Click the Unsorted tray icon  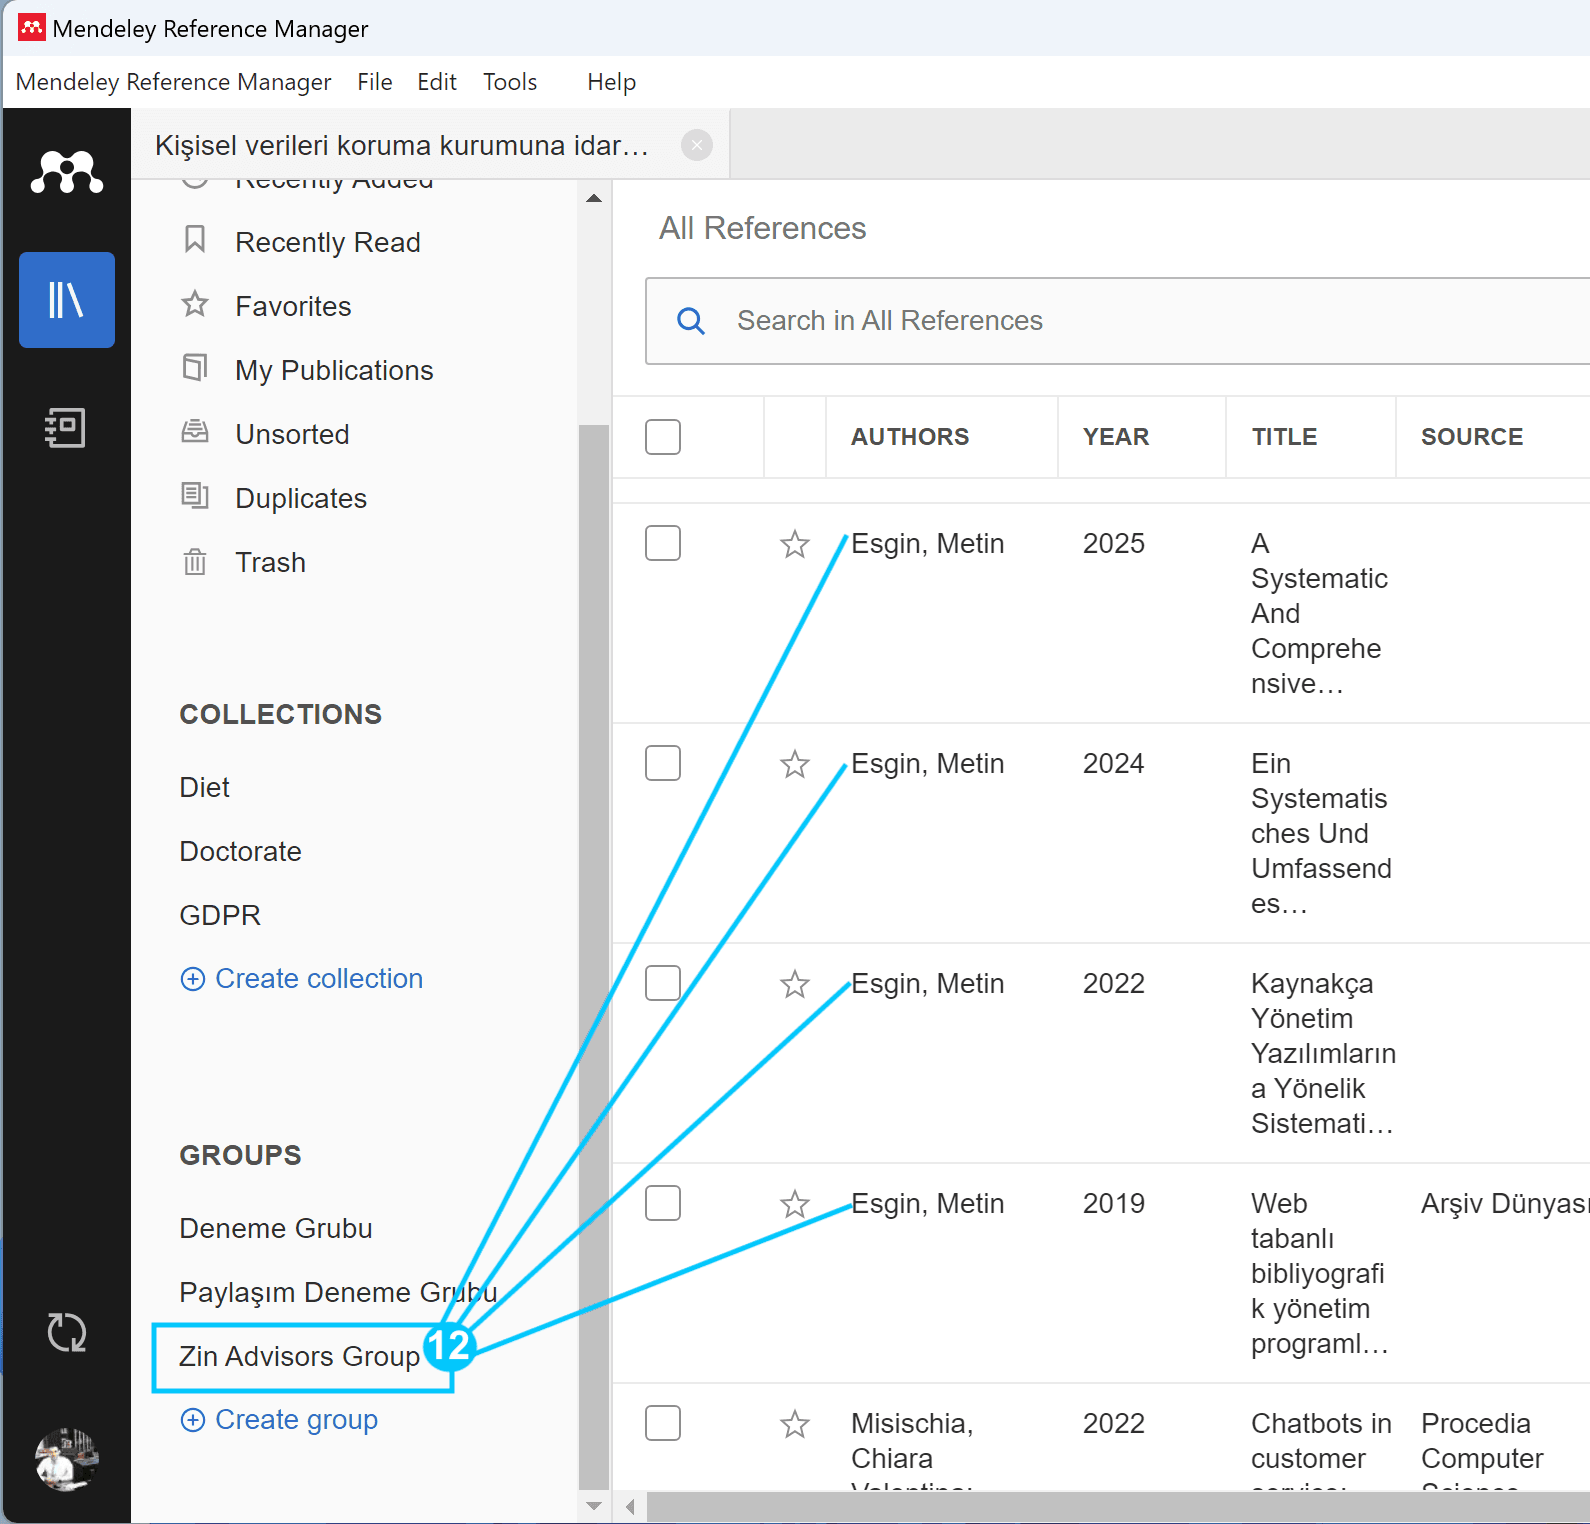[x=195, y=432]
